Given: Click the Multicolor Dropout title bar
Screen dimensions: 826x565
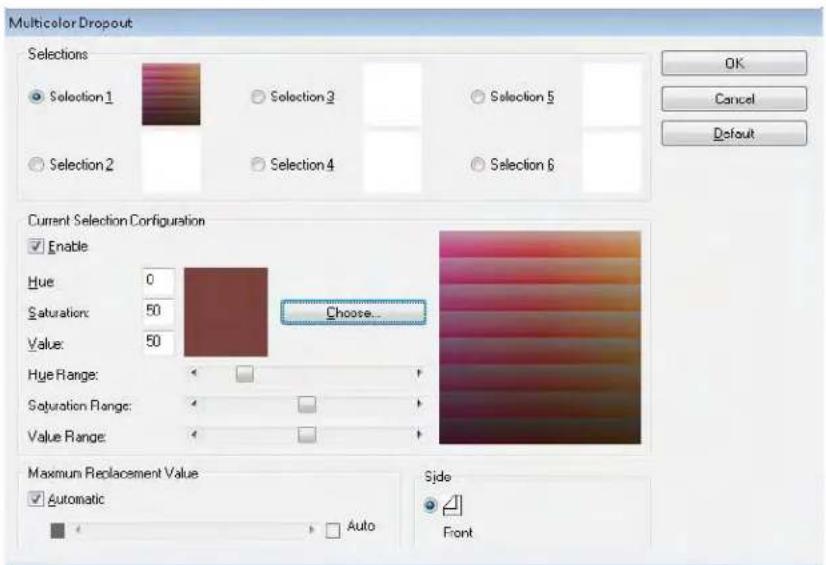Looking at the screenshot, I should coord(413,23).
